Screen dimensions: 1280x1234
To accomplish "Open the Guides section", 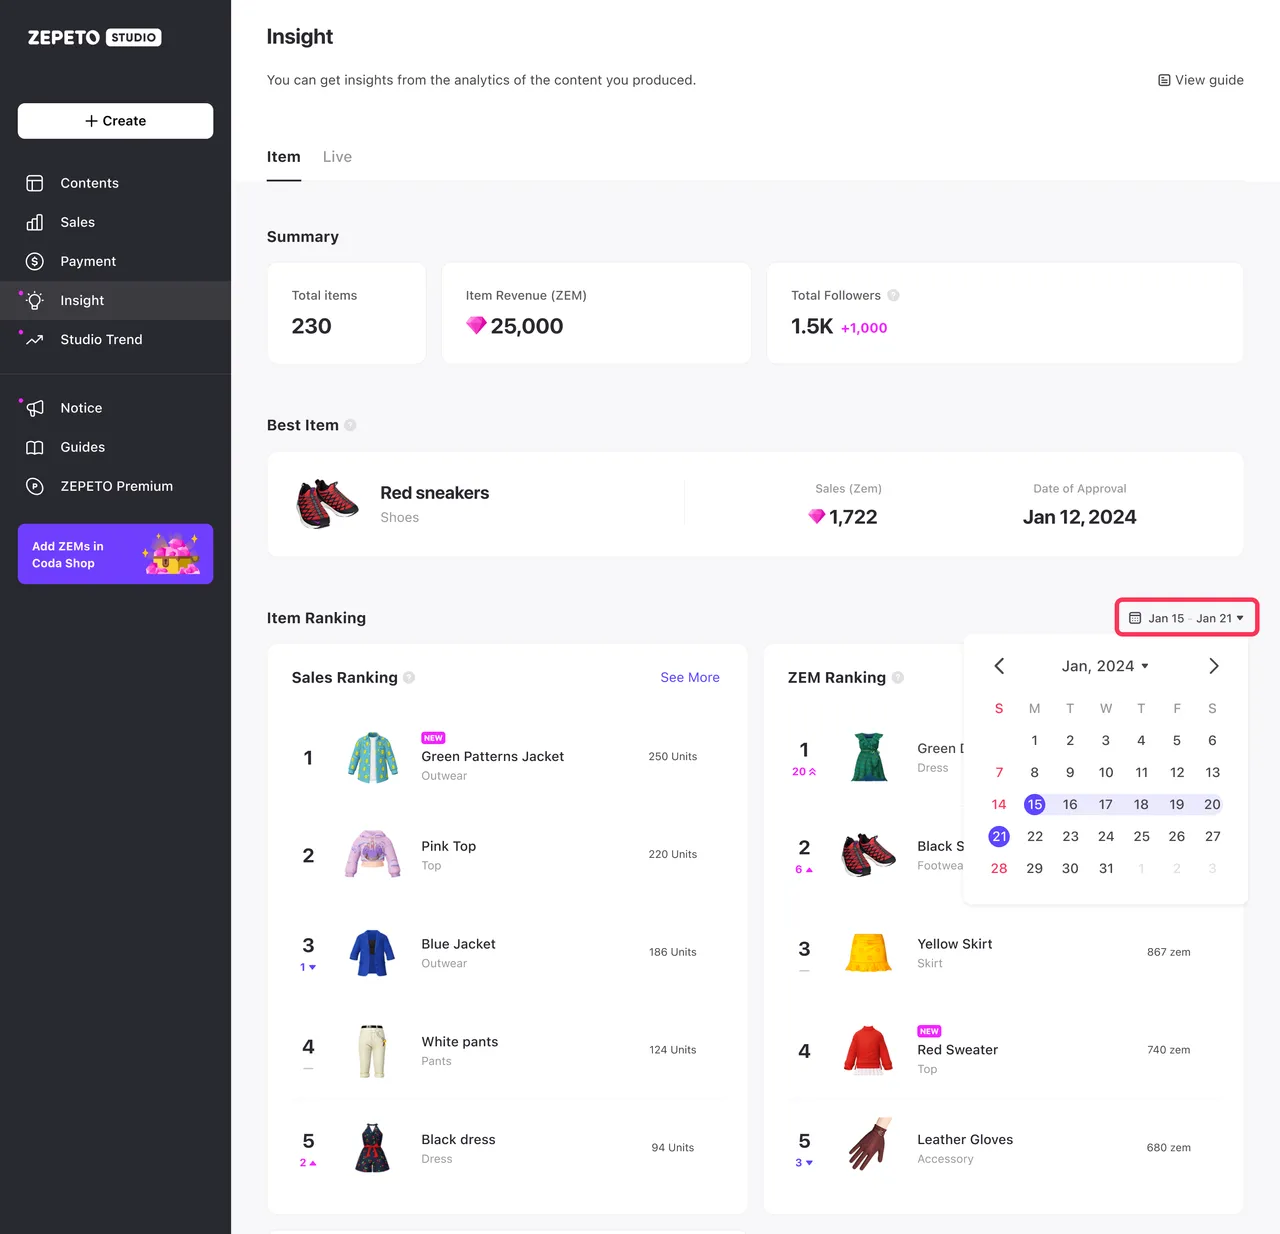I will point(82,447).
